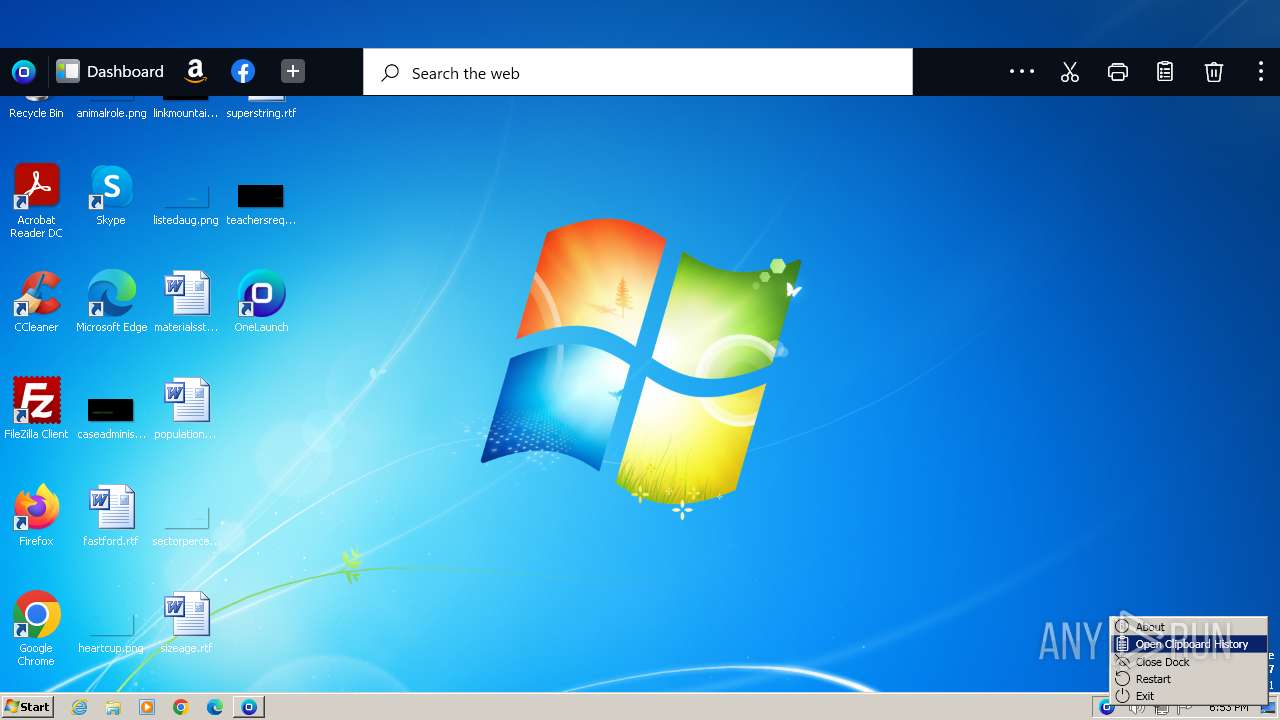Image resolution: width=1280 pixels, height=720 pixels.
Task: Choose Open Clipboard History menu entry
Action: tap(1189, 644)
